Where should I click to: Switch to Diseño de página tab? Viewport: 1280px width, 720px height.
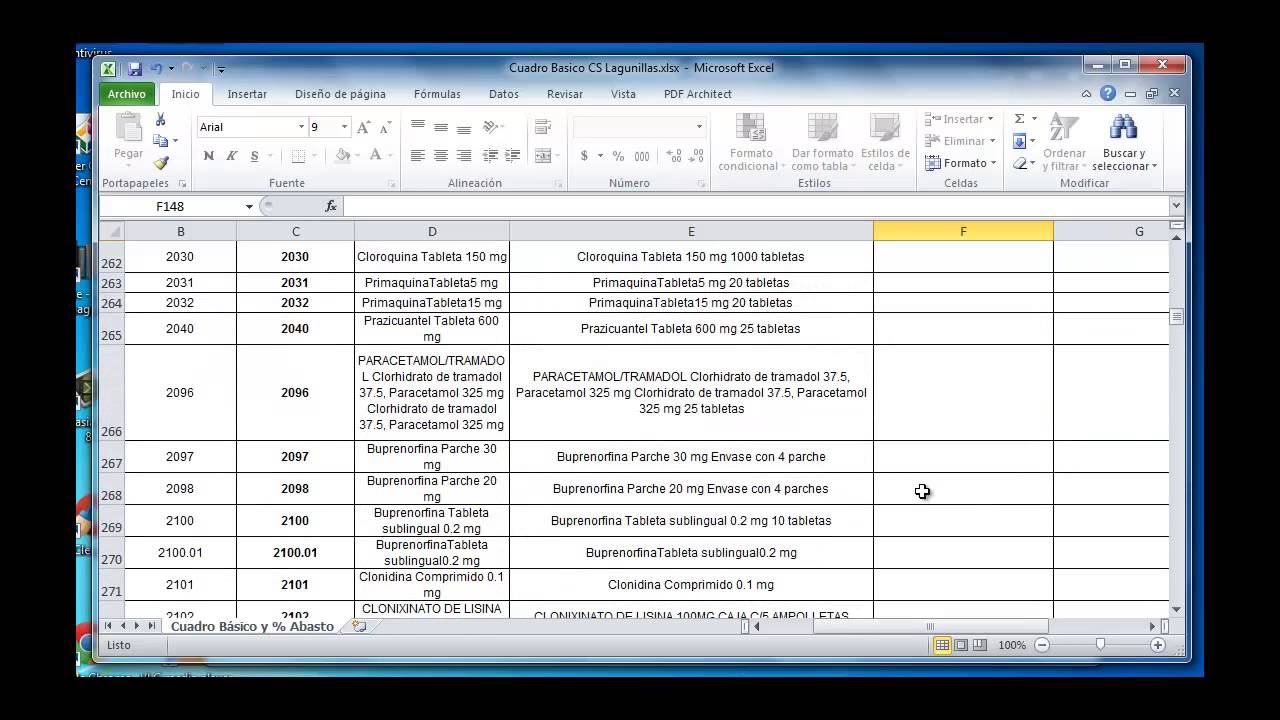[x=340, y=94]
